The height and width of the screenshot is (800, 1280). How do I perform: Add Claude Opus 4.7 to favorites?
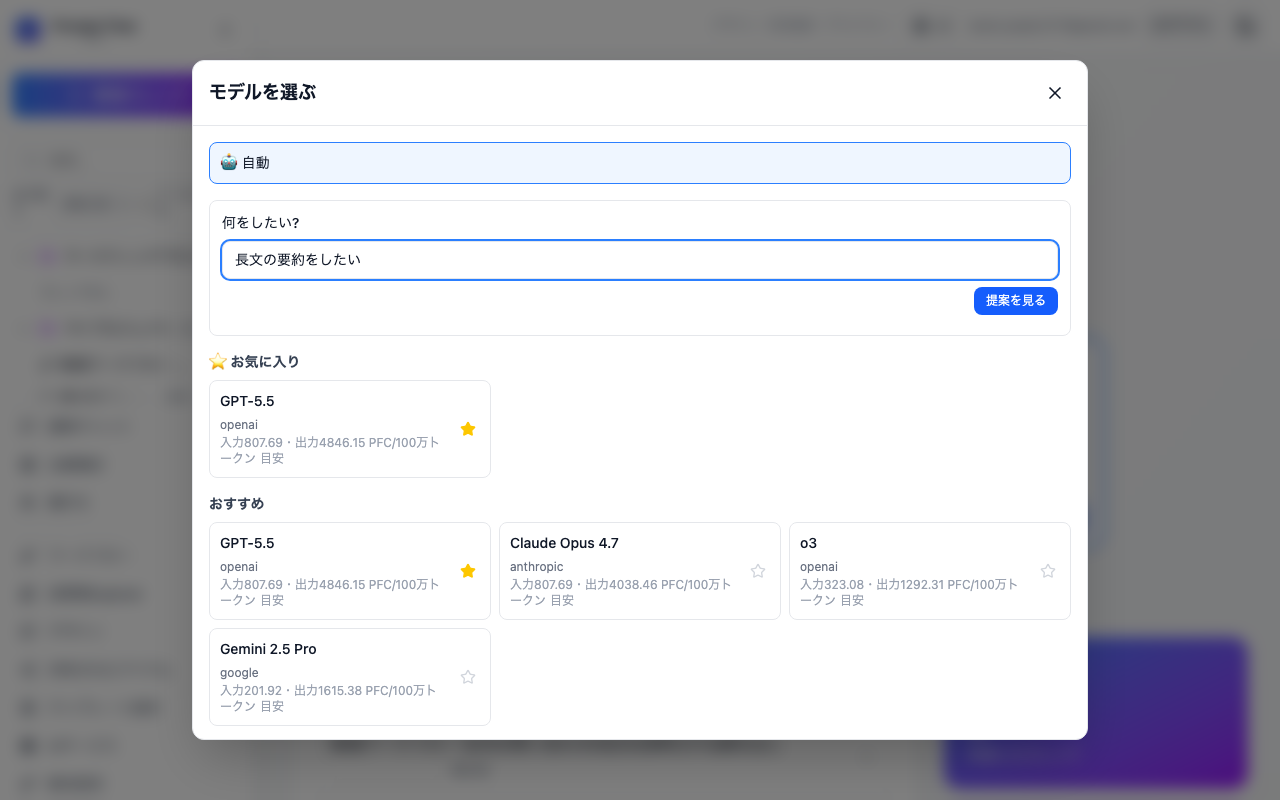758,571
